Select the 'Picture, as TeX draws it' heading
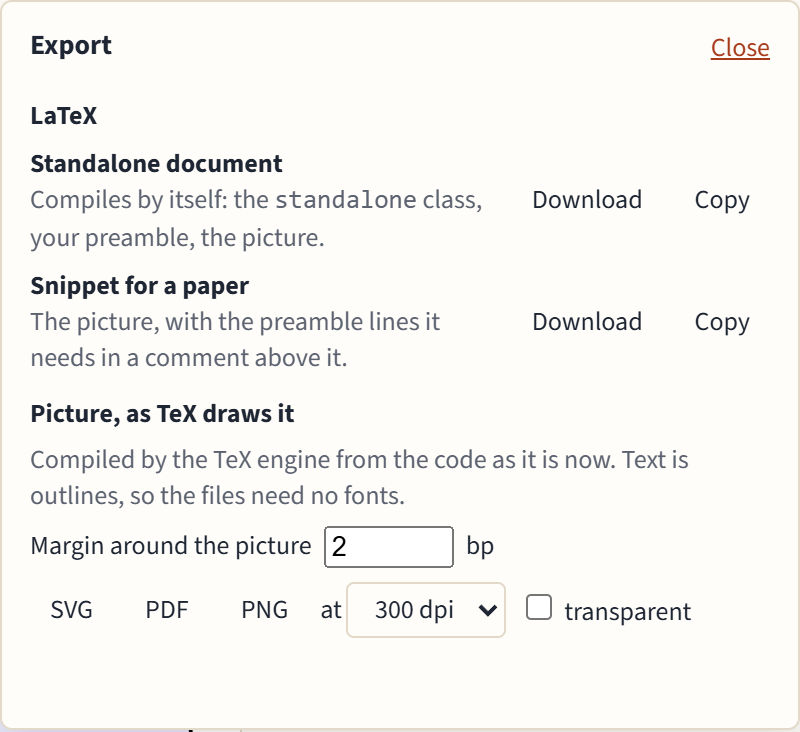Viewport: 800px width, 732px height. click(x=162, y=413)
